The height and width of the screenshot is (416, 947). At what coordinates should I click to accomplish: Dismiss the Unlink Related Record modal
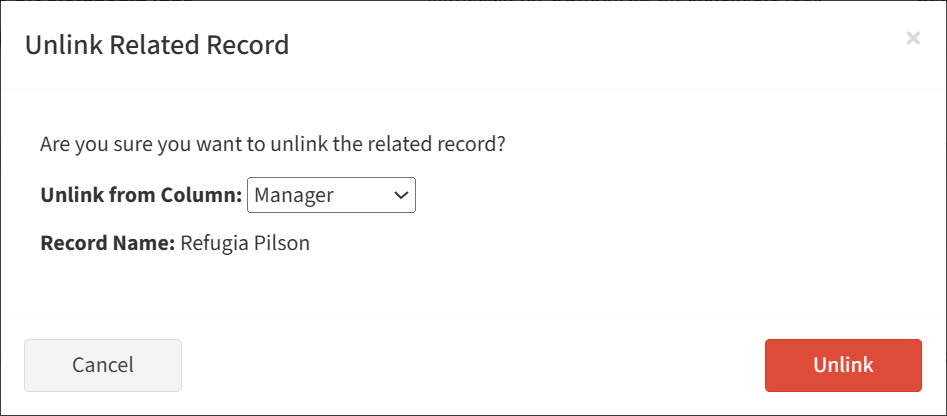[x=912, y=39]
